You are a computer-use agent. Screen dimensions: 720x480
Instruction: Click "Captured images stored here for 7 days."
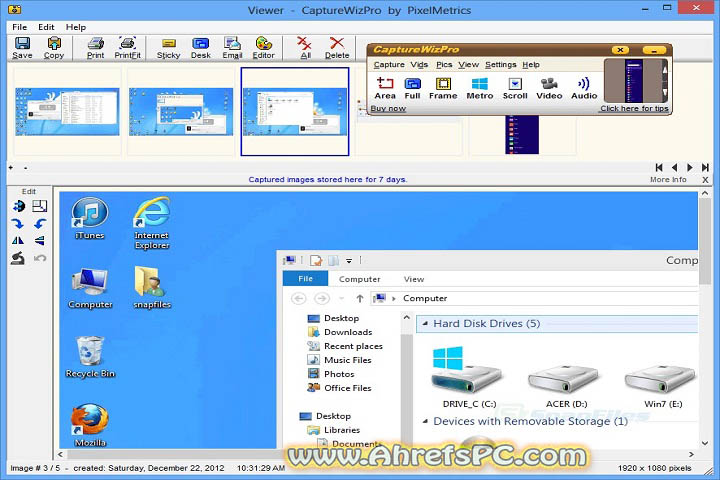point(328,180)
